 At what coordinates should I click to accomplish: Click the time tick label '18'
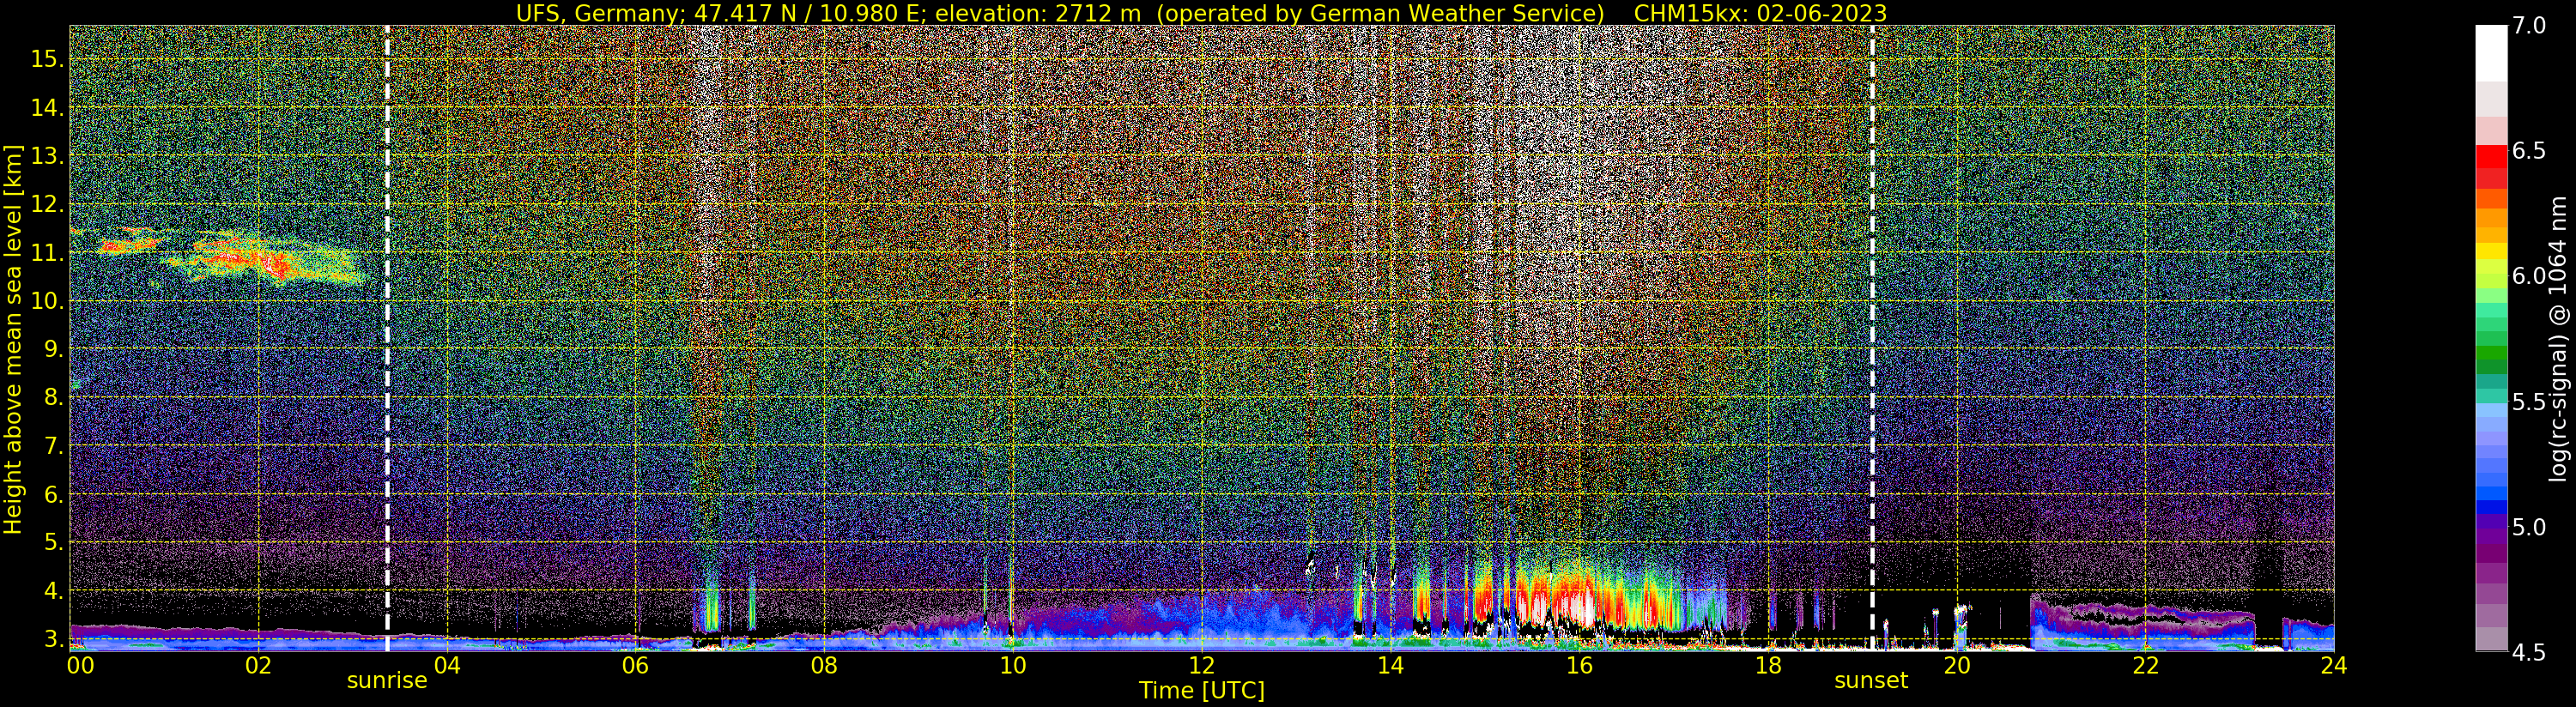[x=1768, y=665]
